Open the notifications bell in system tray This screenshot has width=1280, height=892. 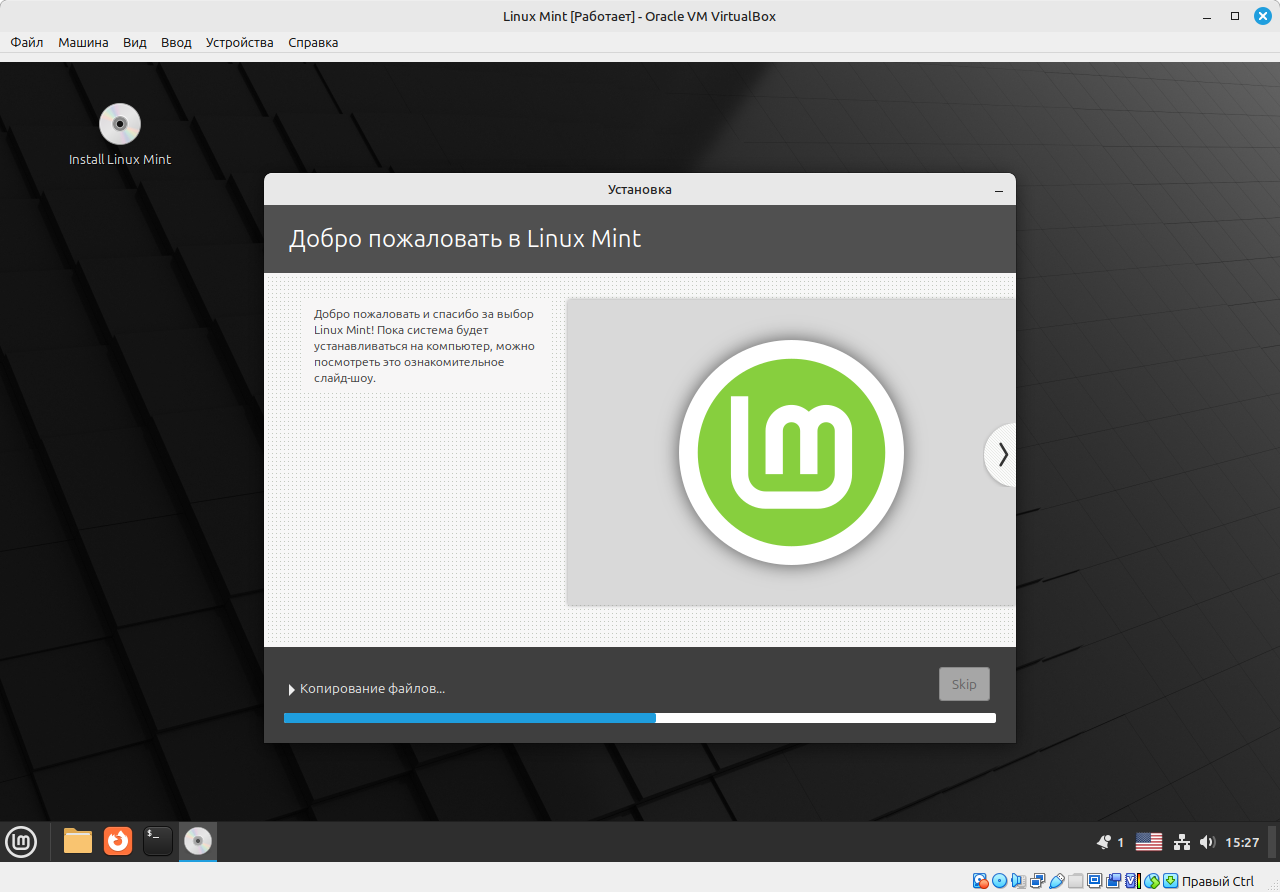click(x=1104, y=842)
